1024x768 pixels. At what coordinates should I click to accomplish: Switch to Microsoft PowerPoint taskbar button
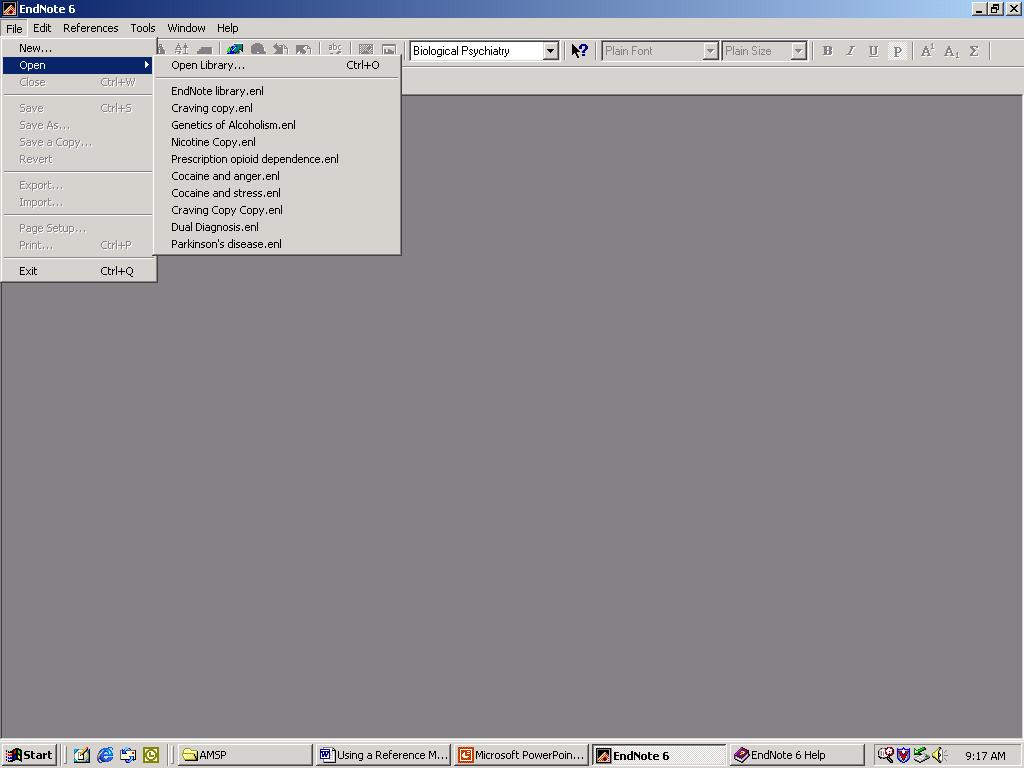tap(522, 755)
